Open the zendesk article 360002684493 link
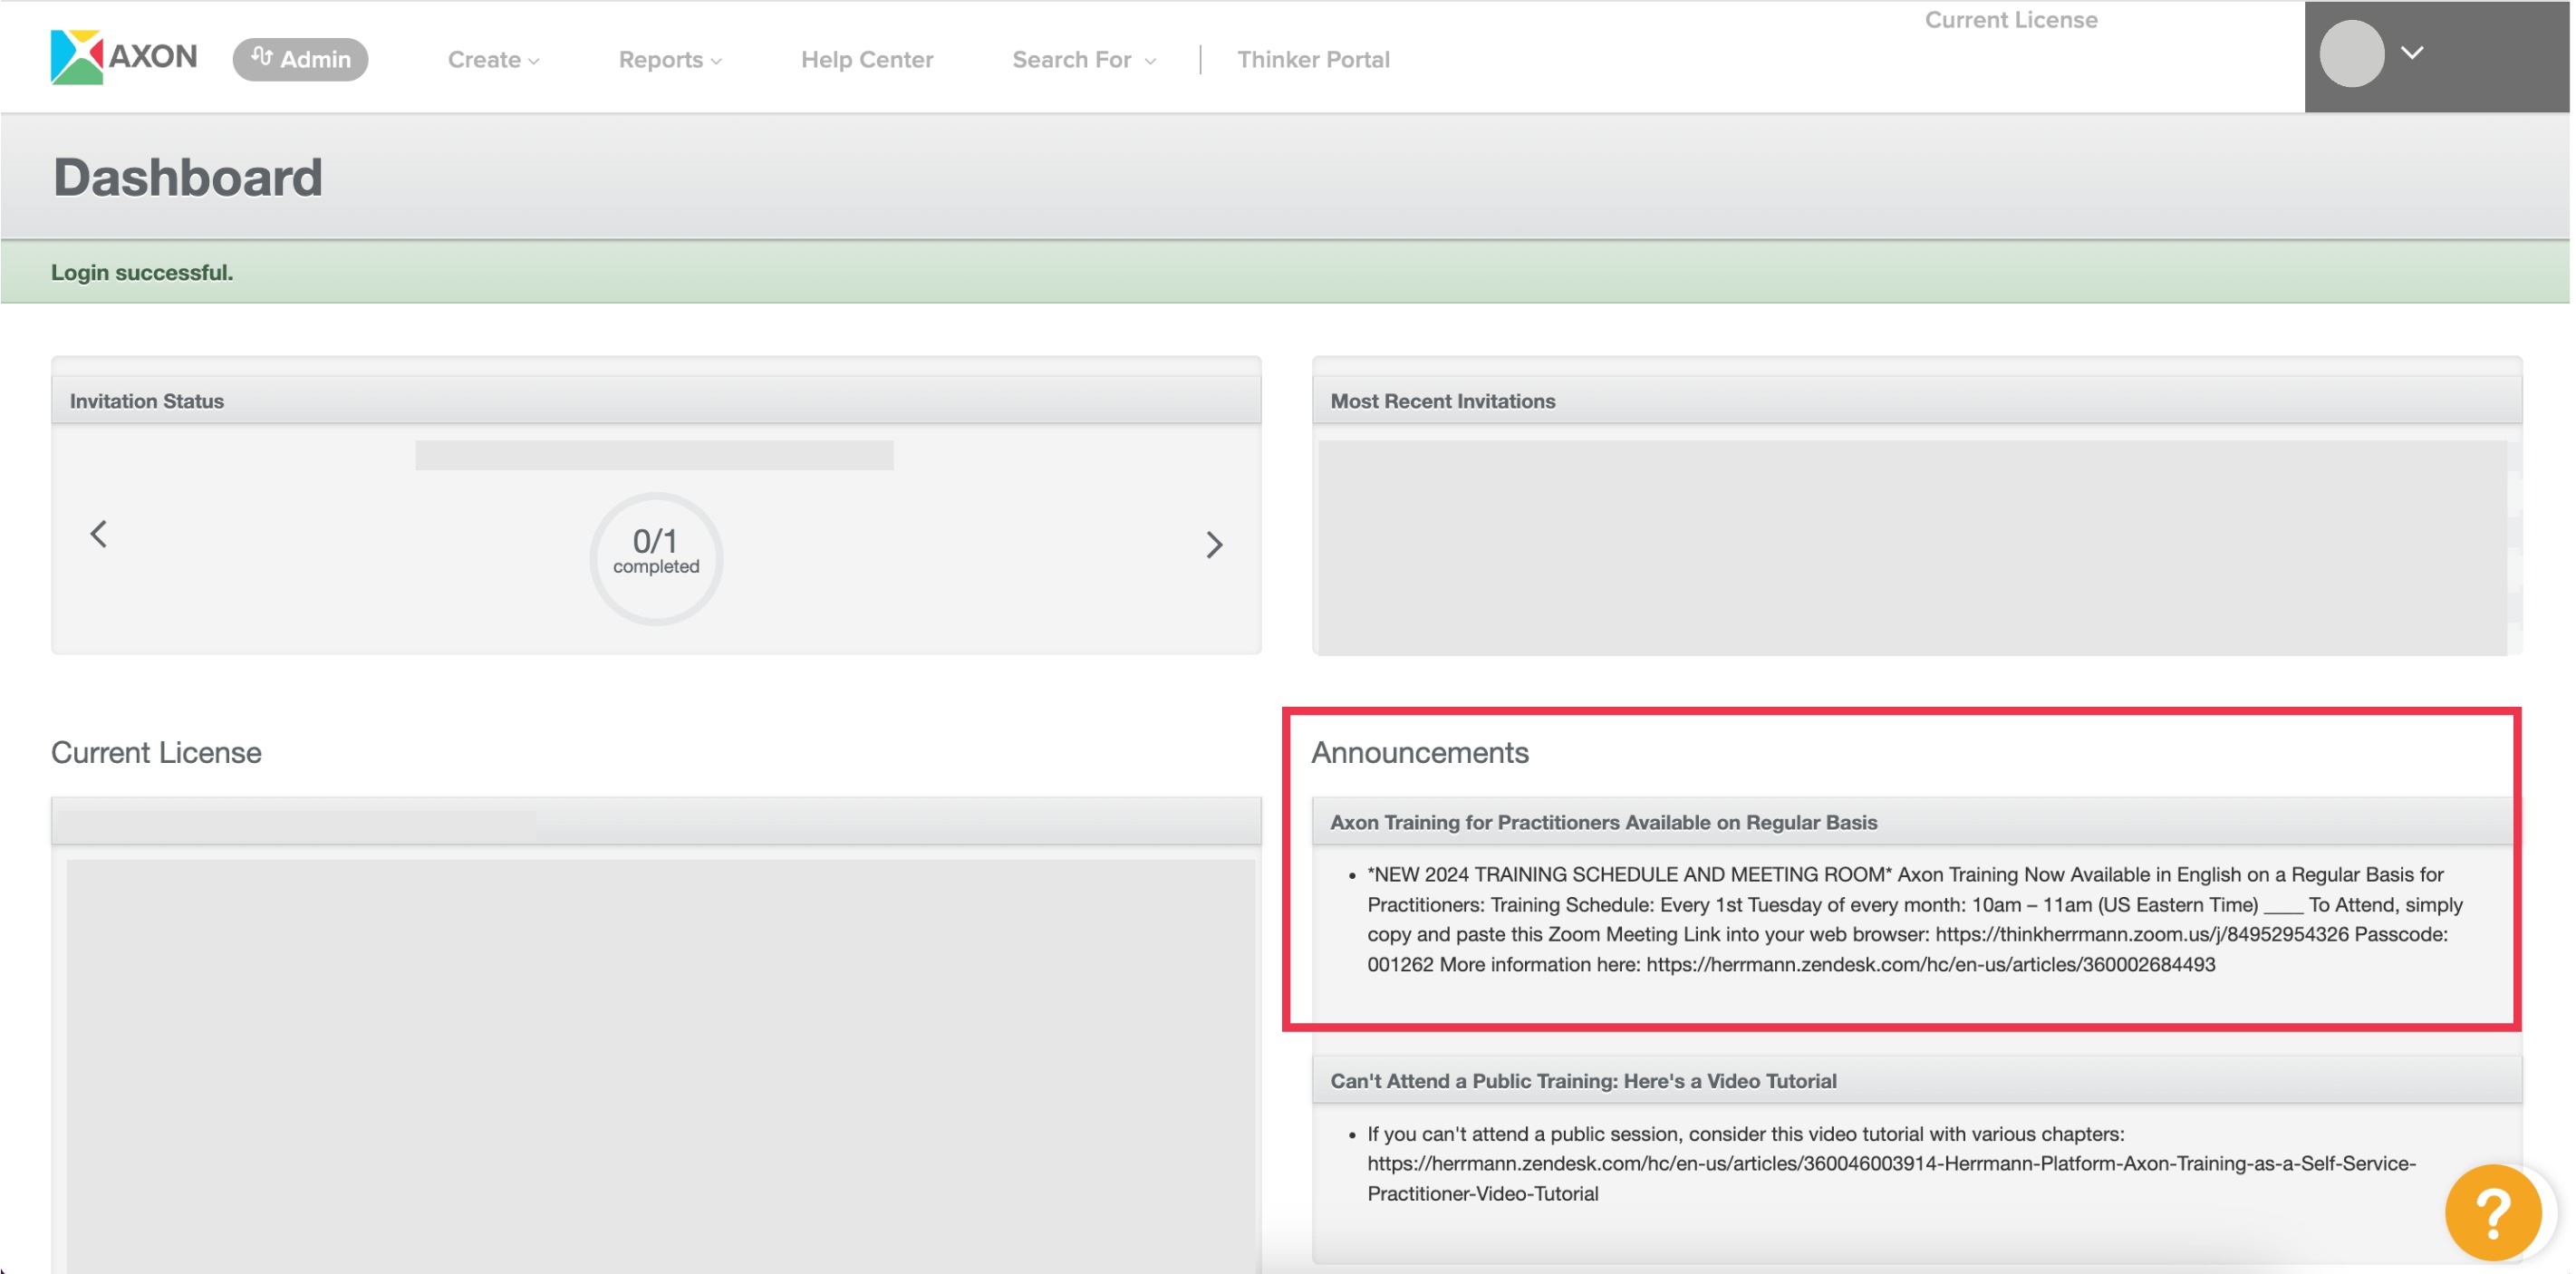The height and width of the screenshot is (1274, 2576). click(x=1930, y=964)
